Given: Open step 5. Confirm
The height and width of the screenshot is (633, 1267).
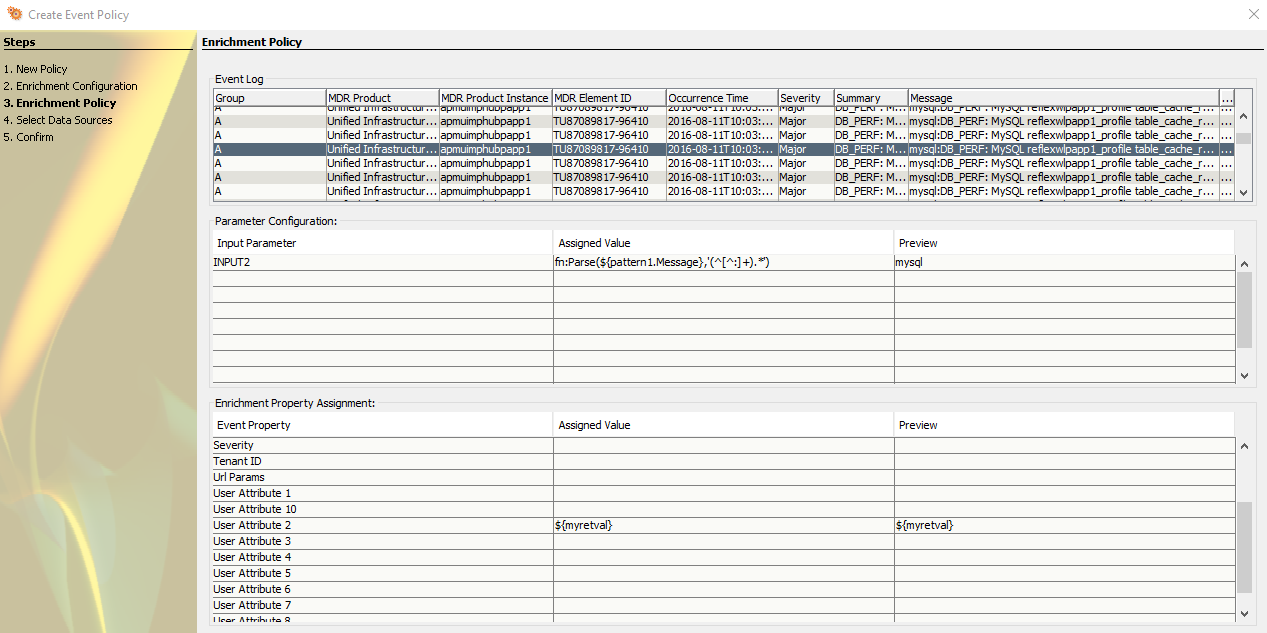Looking at the screenshot, I should coord(33,136).
